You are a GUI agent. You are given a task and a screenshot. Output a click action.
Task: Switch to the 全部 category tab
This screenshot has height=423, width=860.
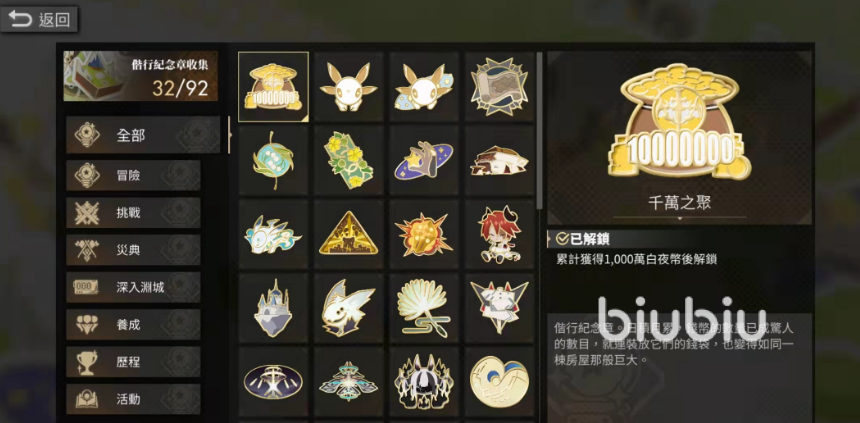pos(143,135)
